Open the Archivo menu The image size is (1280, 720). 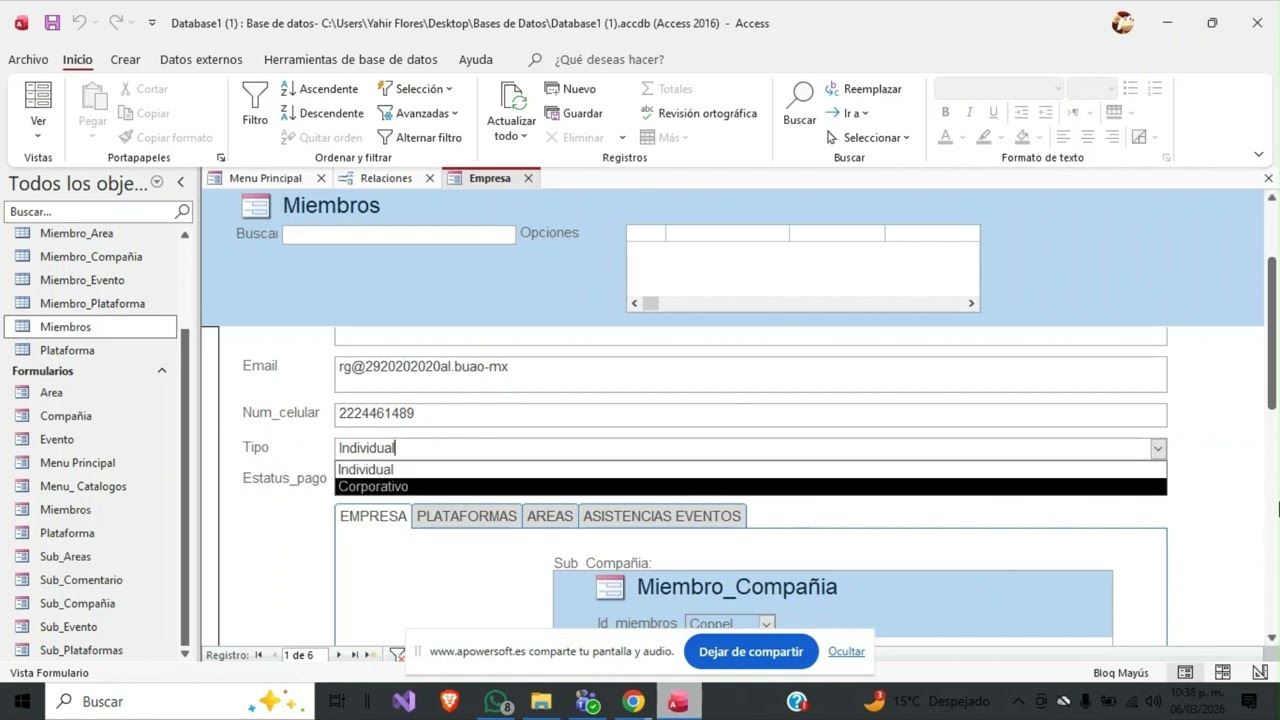coord(28,60)
